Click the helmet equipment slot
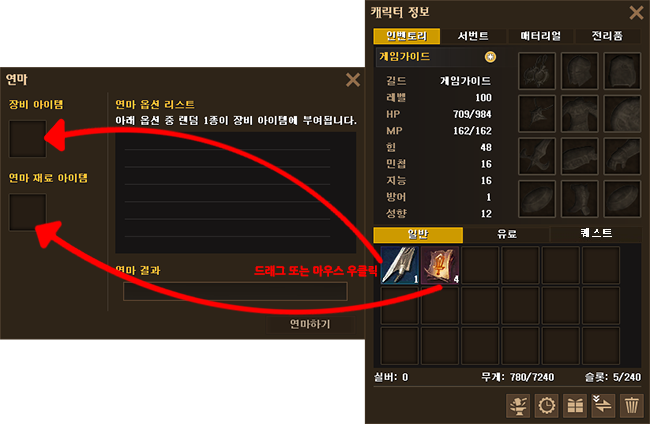This screenshot has height=424, width=650. coord(579,71)
